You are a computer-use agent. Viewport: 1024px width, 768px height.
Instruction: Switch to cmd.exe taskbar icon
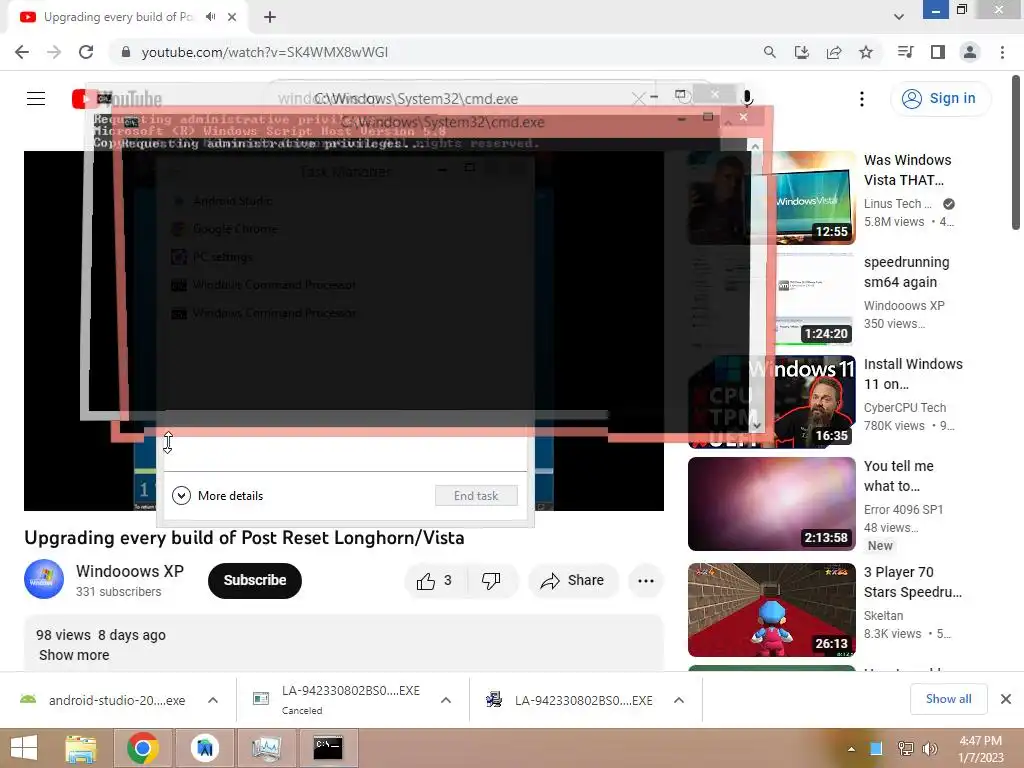coord(328,748)
